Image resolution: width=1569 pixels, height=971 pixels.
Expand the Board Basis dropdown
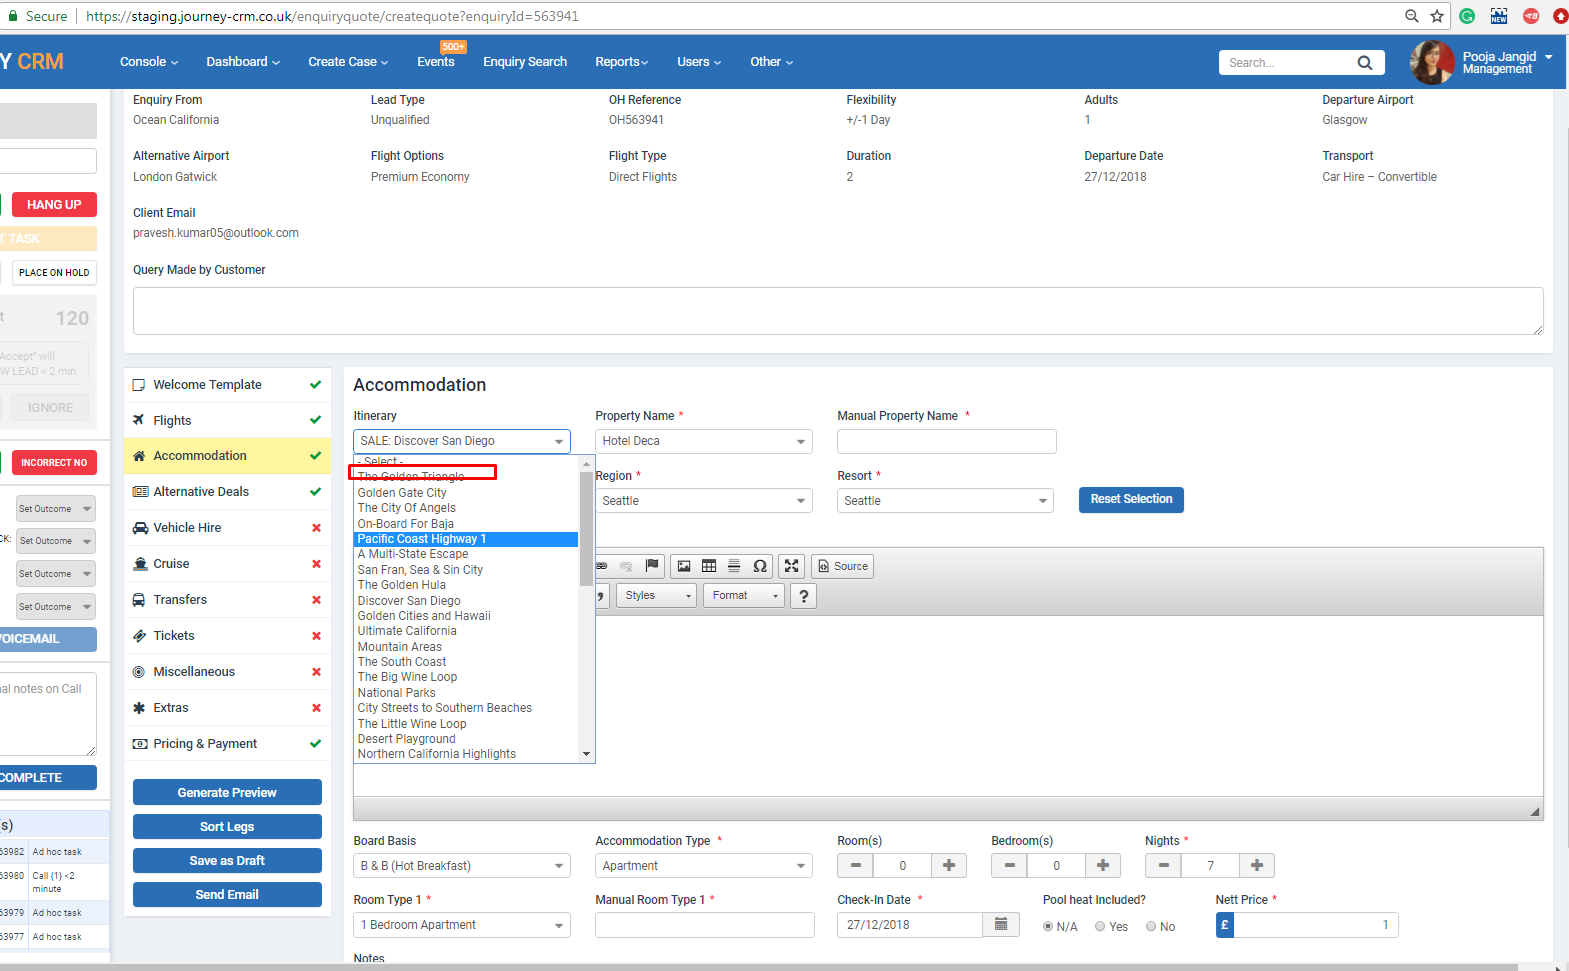[x=461, y=866]
